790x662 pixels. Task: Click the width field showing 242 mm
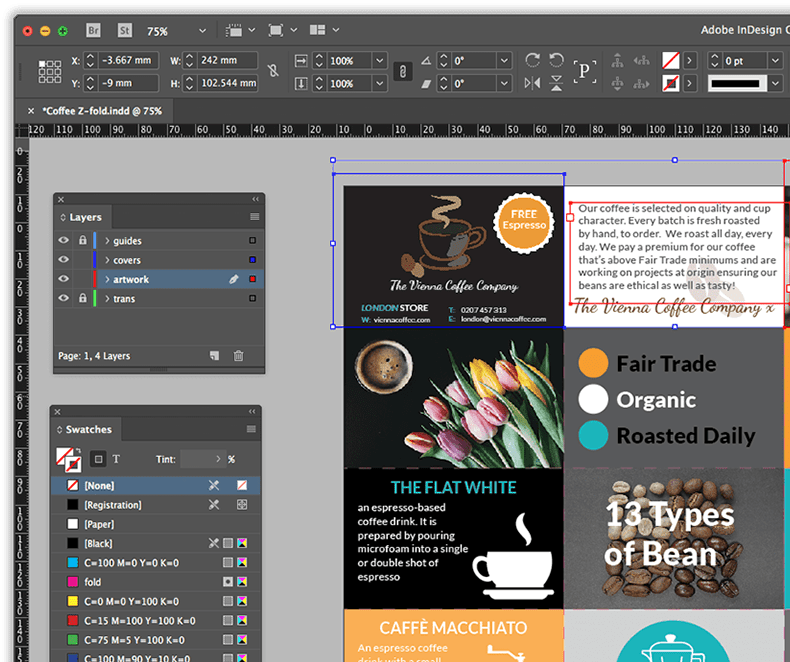click(x=227, y=60)
